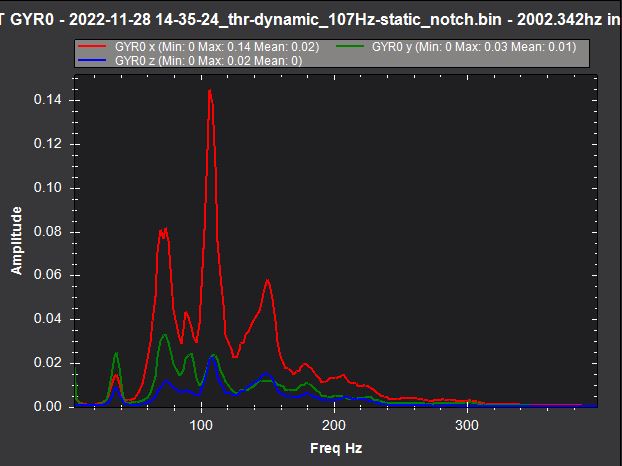This screenshot has height=466, width=622.
Task: Click the GYR0 y legend entry
Action: coord(456,47)
